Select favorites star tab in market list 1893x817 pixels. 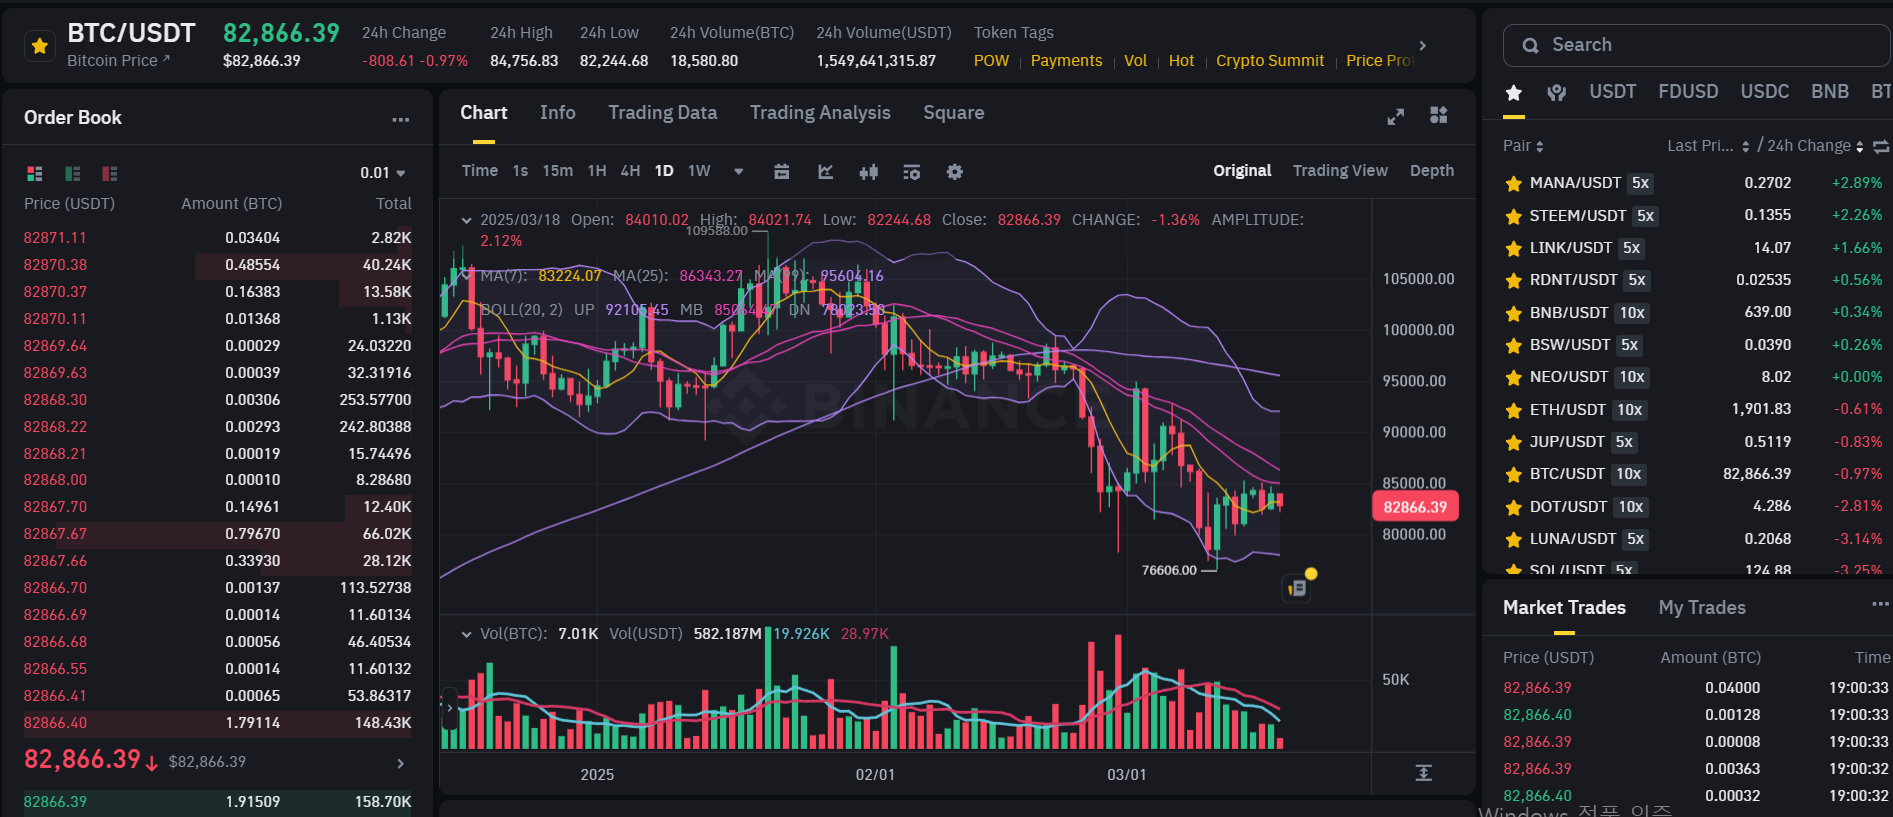click(1514, 93)
